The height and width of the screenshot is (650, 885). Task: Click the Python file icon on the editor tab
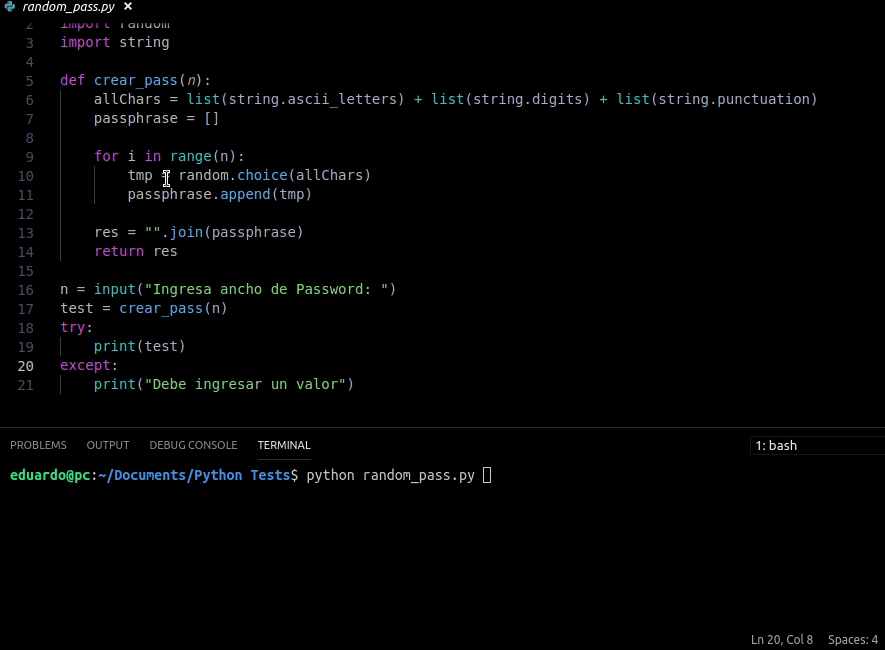tap(10, 6)
